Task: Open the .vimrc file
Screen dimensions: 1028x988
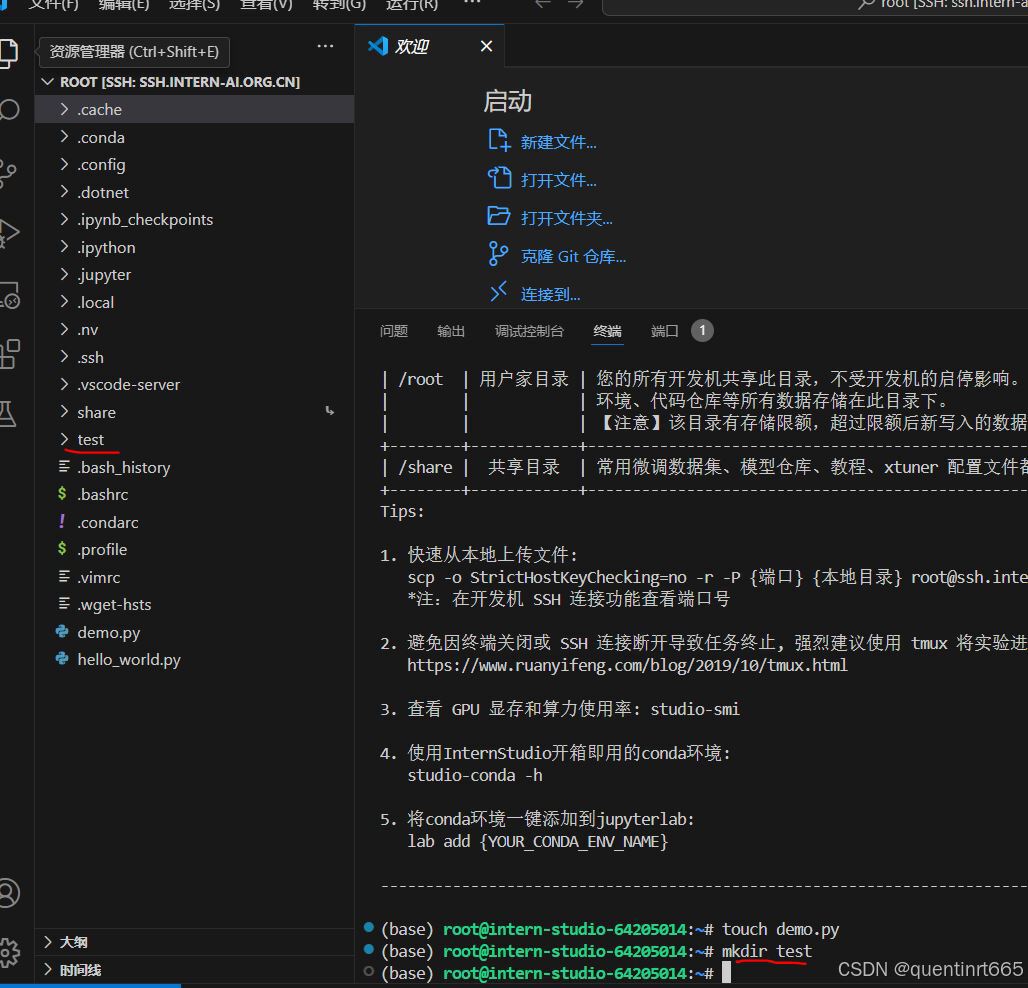Action: (194, 578)
